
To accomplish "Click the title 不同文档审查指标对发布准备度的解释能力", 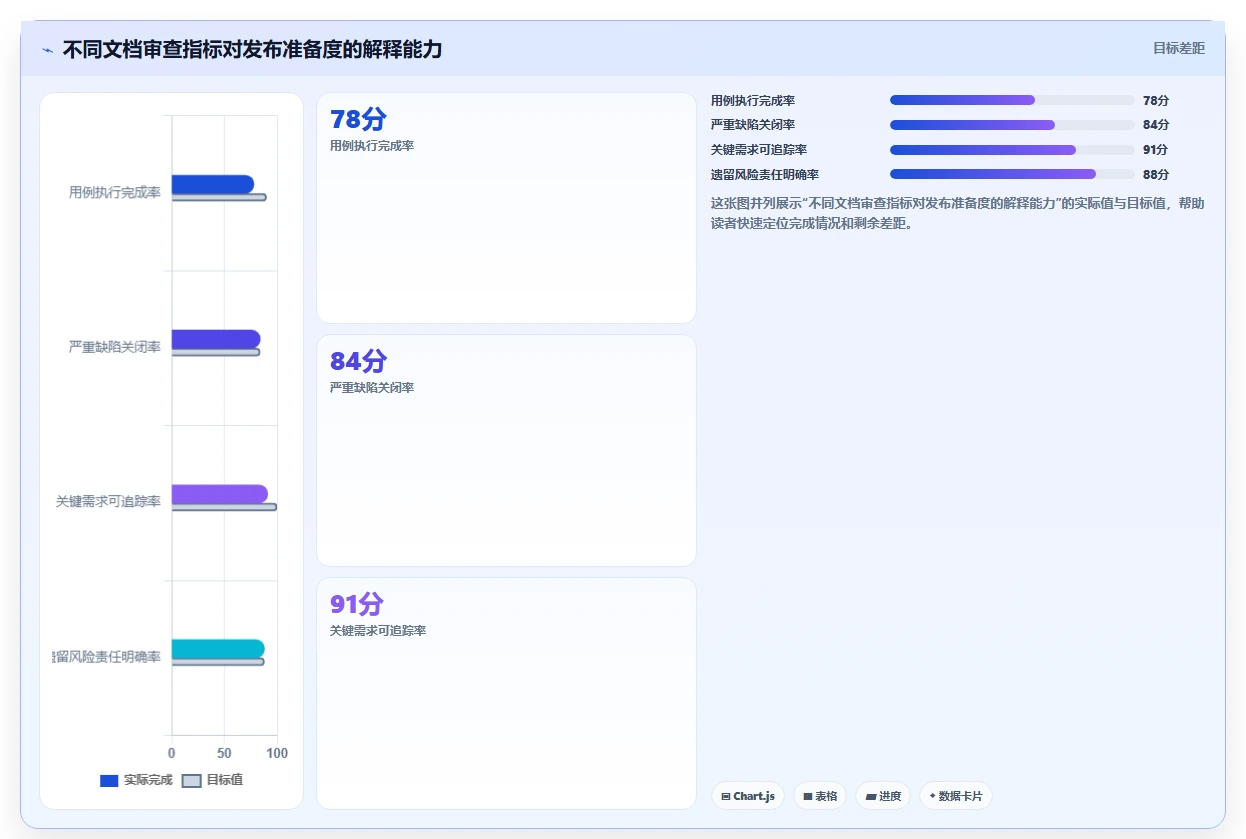I will pyautogui.click(x=252, y=49).
